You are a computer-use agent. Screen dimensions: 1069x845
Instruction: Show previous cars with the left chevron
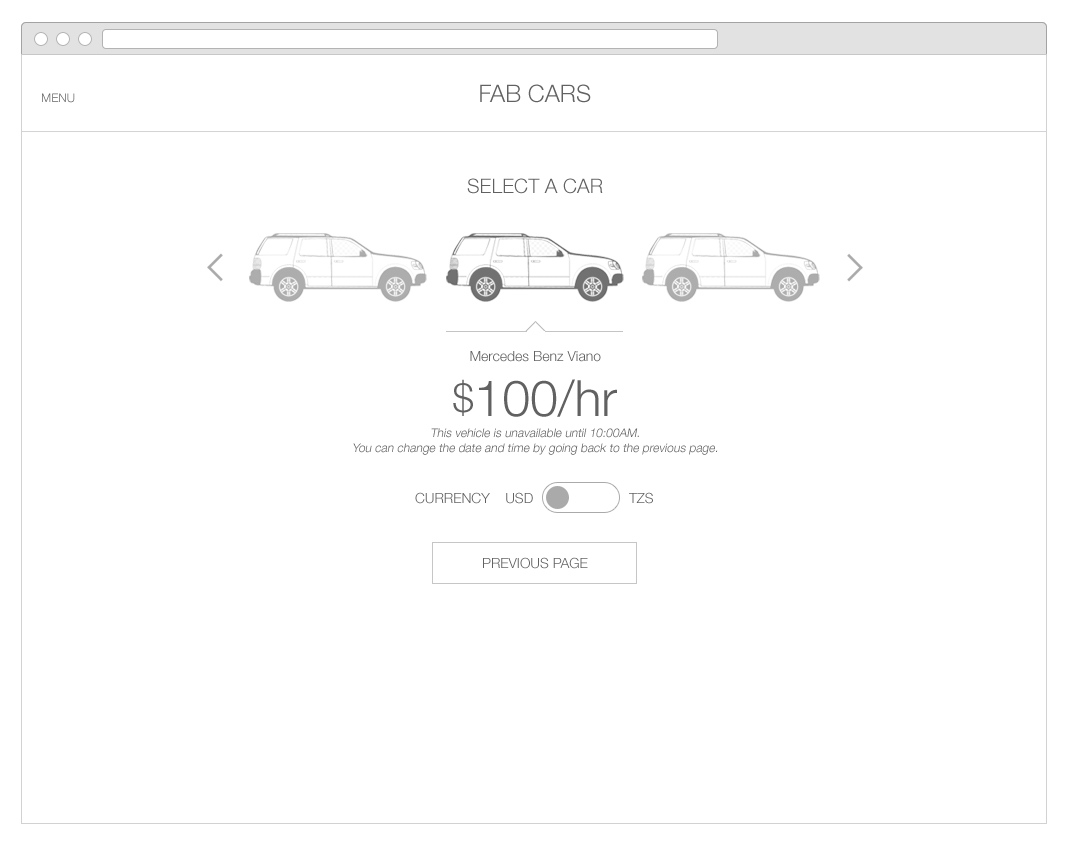pos(215,268)
